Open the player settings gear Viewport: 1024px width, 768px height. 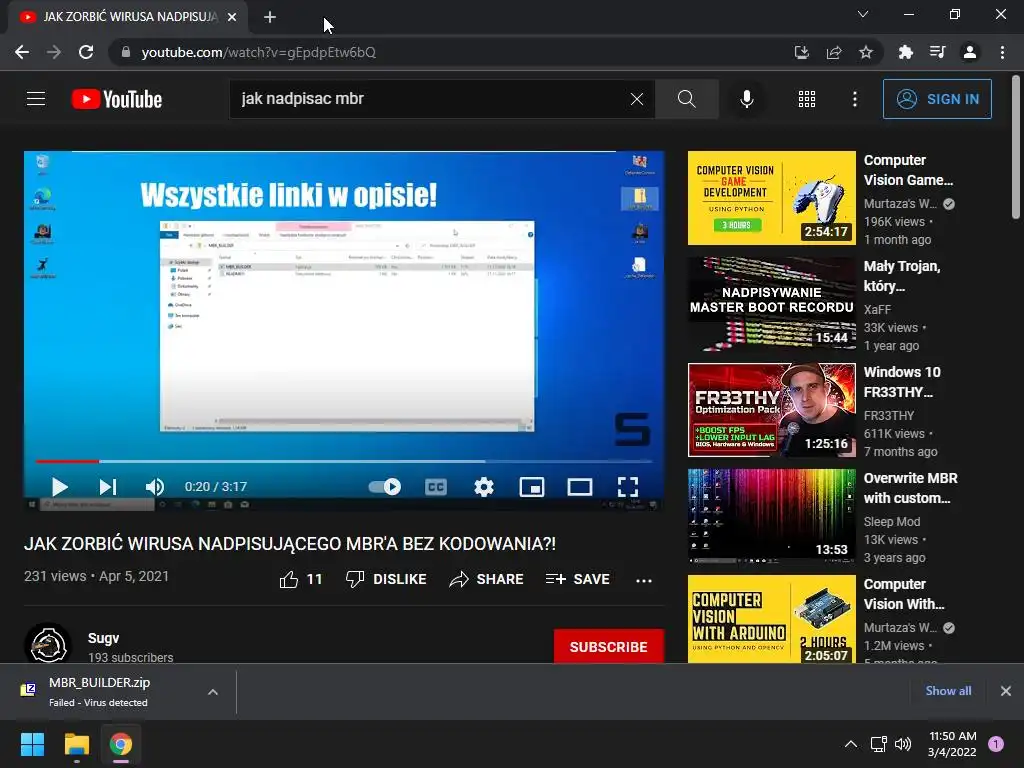tap(484, 487)
